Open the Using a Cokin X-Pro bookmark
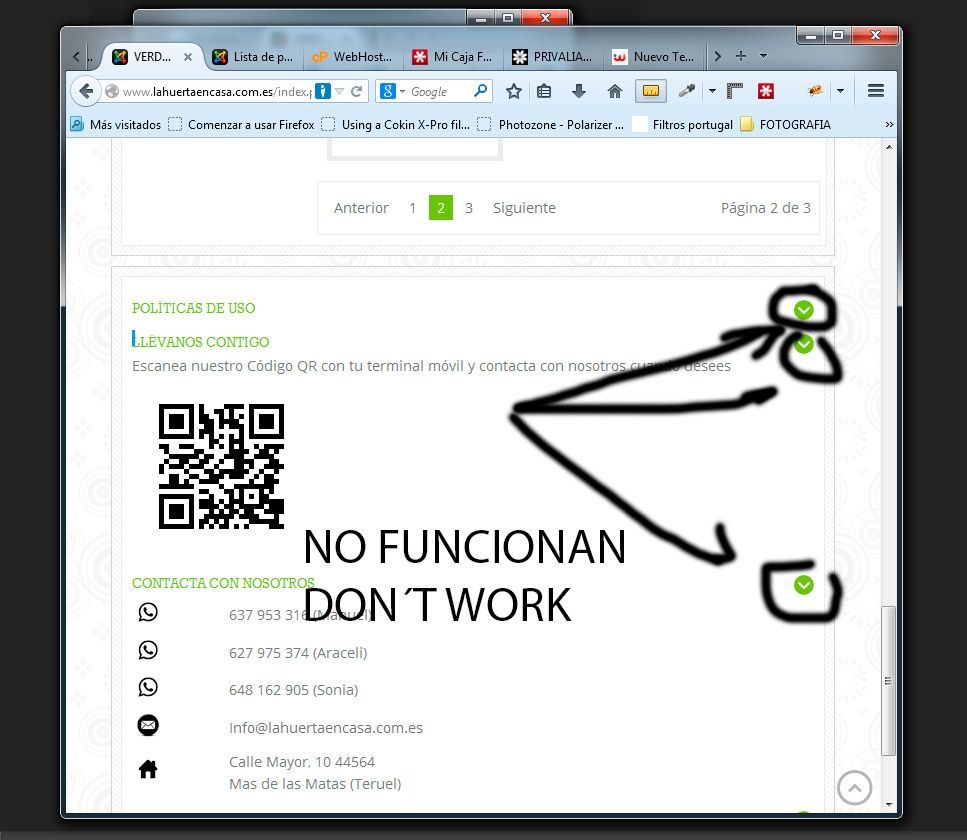This screenshot has width=967, height=840. pyautogui.click(x=396, y=125)
